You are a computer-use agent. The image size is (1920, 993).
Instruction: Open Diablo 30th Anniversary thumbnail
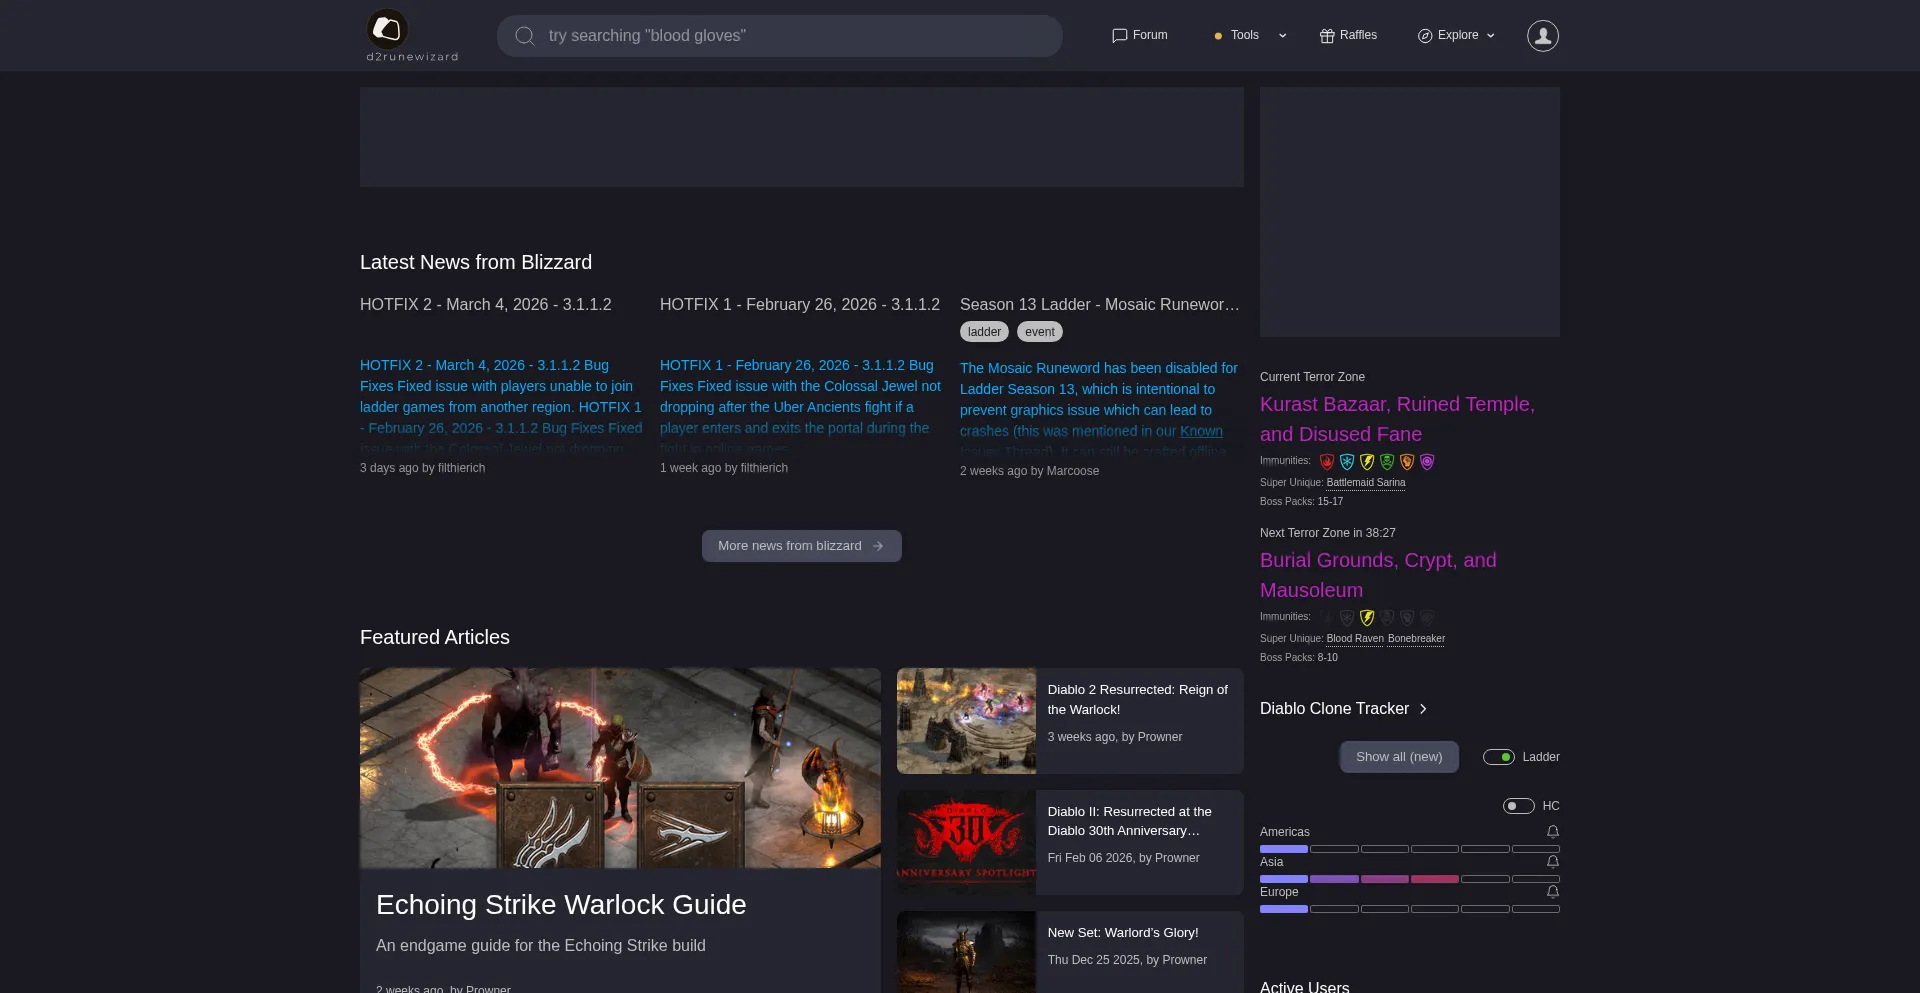coord(966,842)
